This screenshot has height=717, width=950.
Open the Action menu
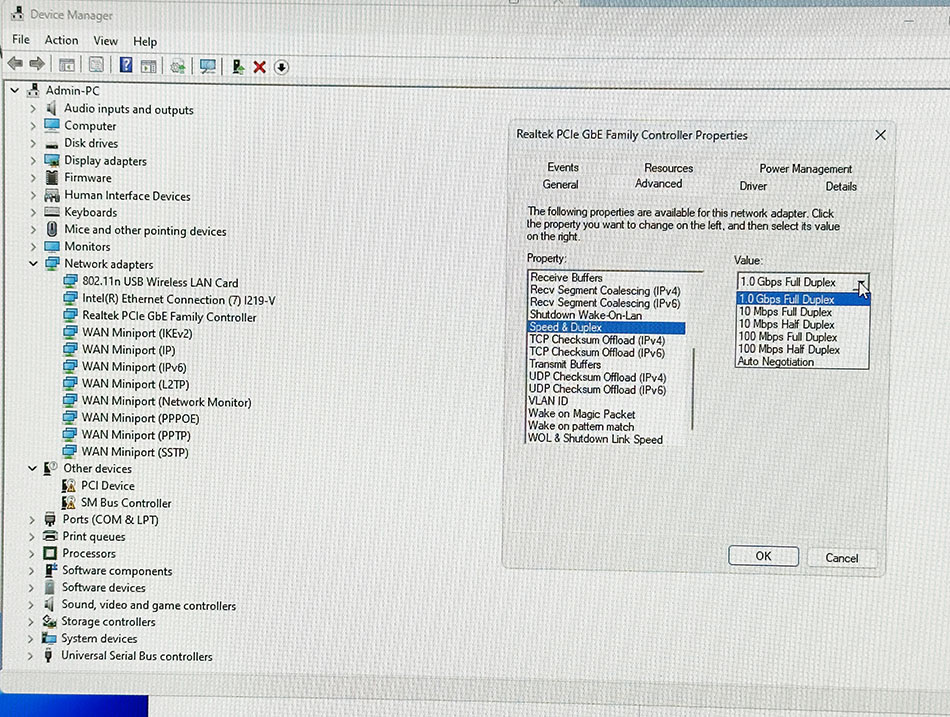click(61, 40)
